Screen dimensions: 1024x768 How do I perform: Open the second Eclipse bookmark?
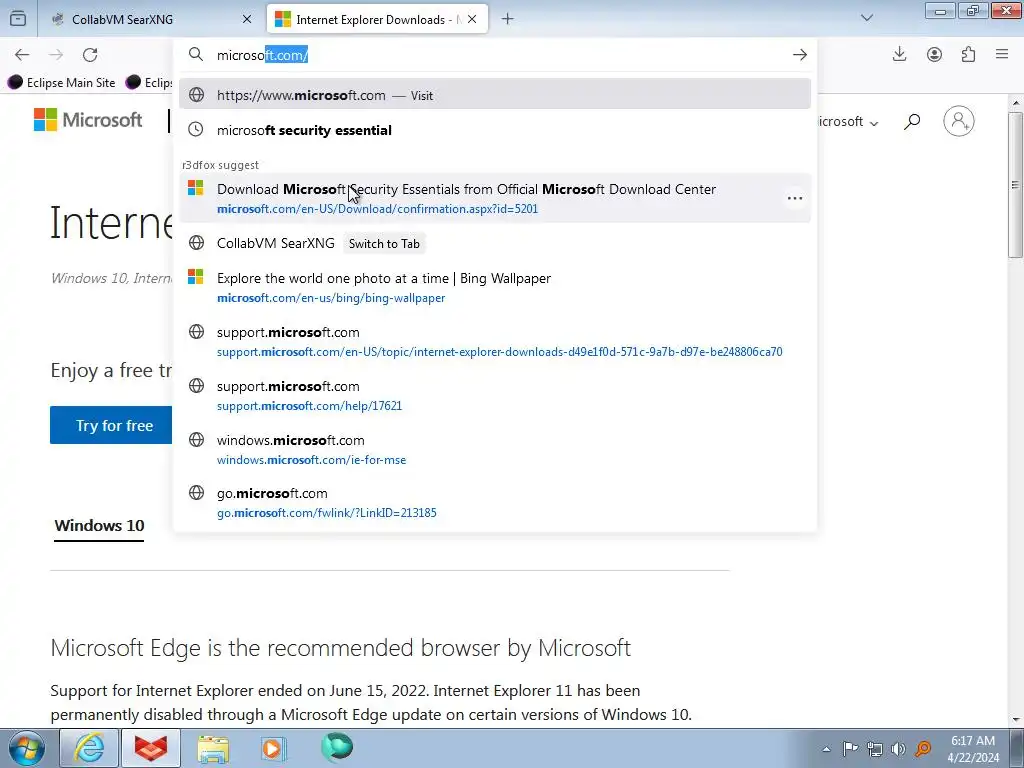(x=150, y=82)
